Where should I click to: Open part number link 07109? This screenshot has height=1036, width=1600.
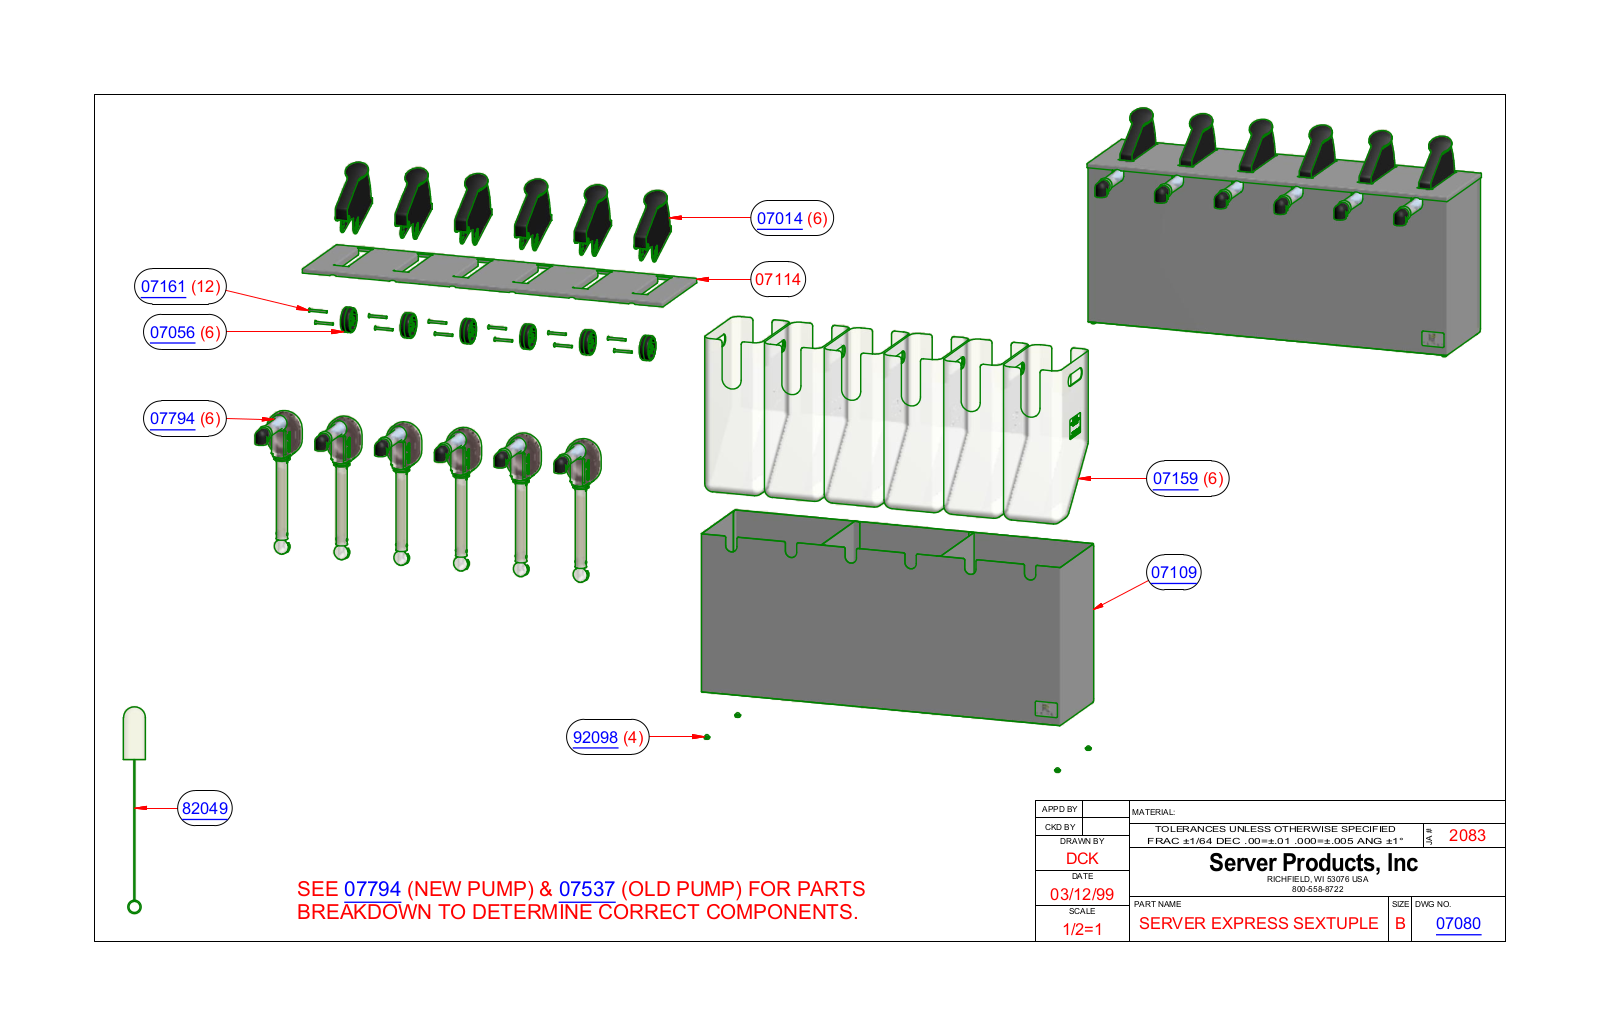[x=1174, y=573]
